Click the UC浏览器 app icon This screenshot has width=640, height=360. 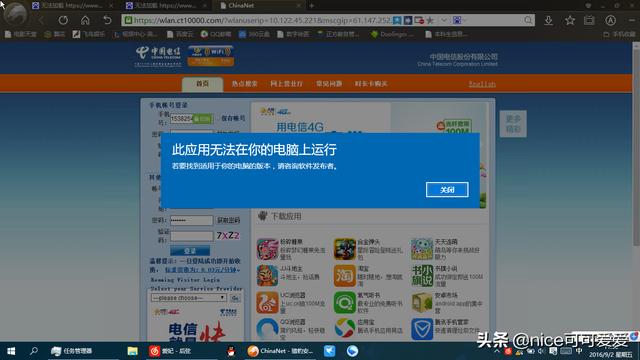click(x=267, y=302)
